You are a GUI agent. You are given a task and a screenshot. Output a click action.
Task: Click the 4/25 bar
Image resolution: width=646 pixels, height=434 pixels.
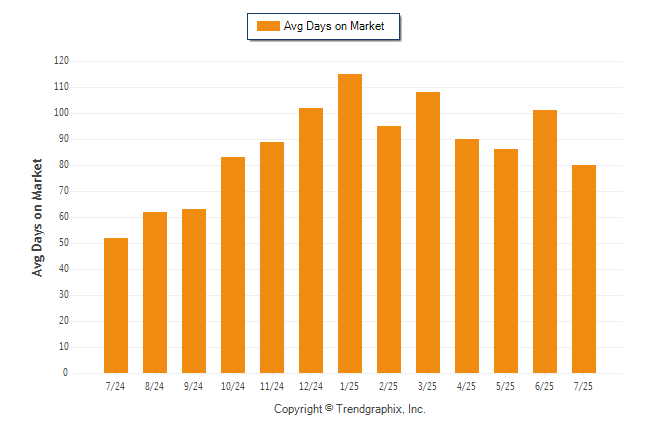(x=467, y=256)
